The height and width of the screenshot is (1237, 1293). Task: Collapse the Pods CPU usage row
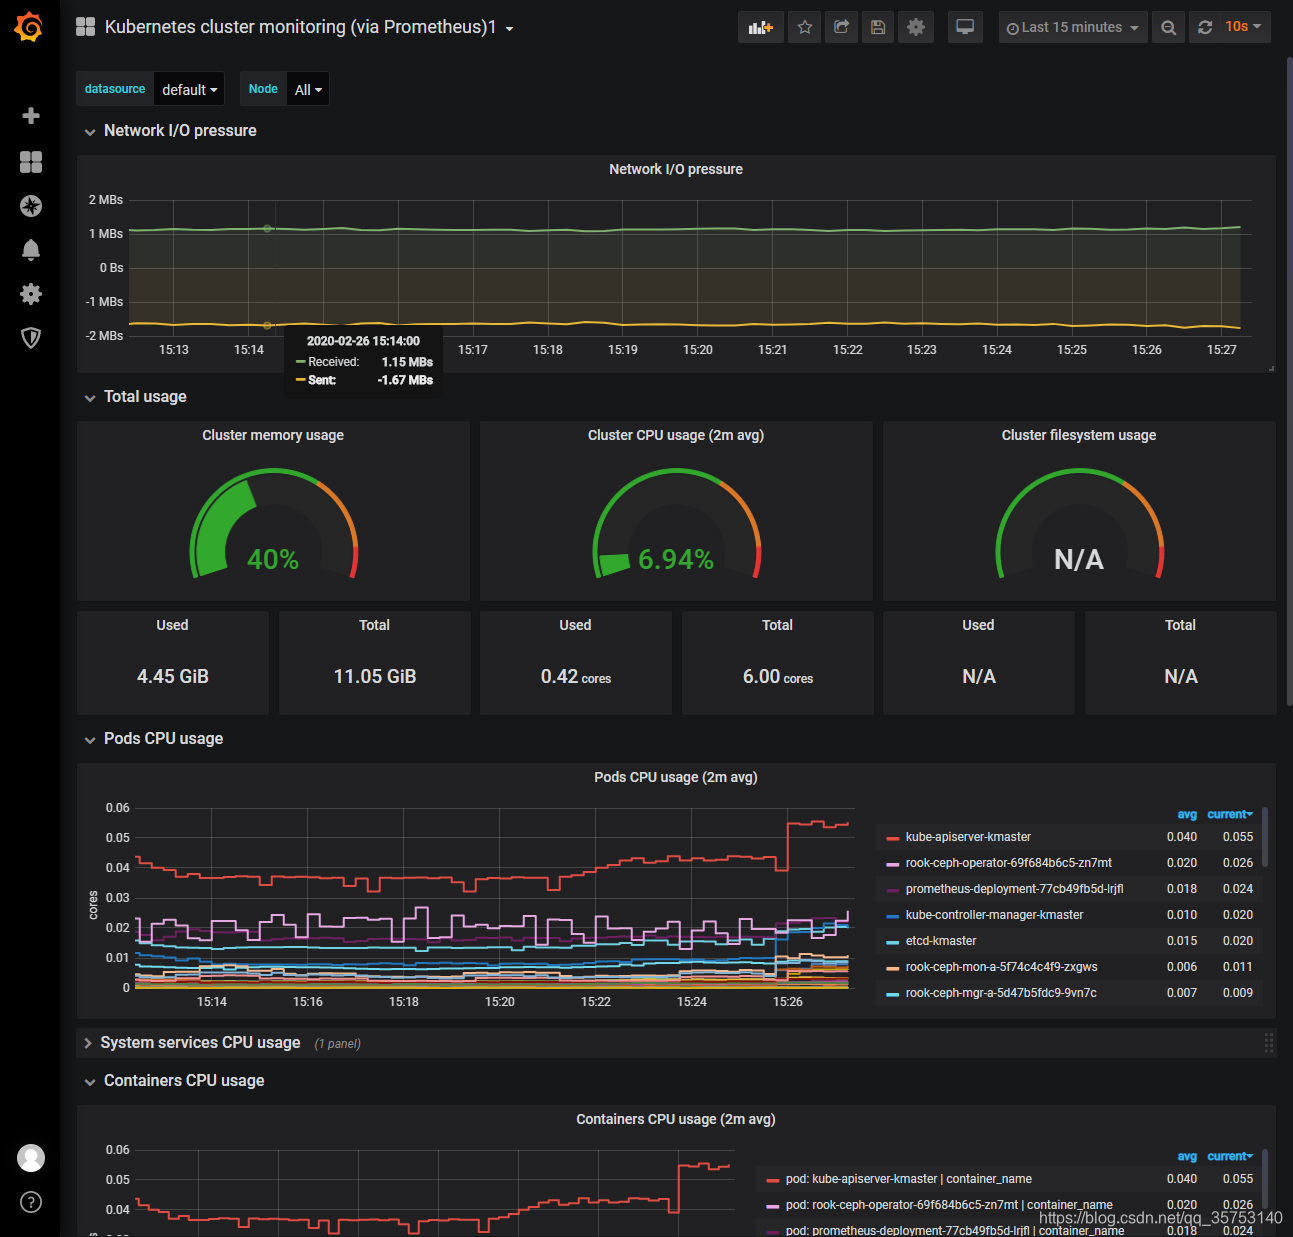click(153, 739)
